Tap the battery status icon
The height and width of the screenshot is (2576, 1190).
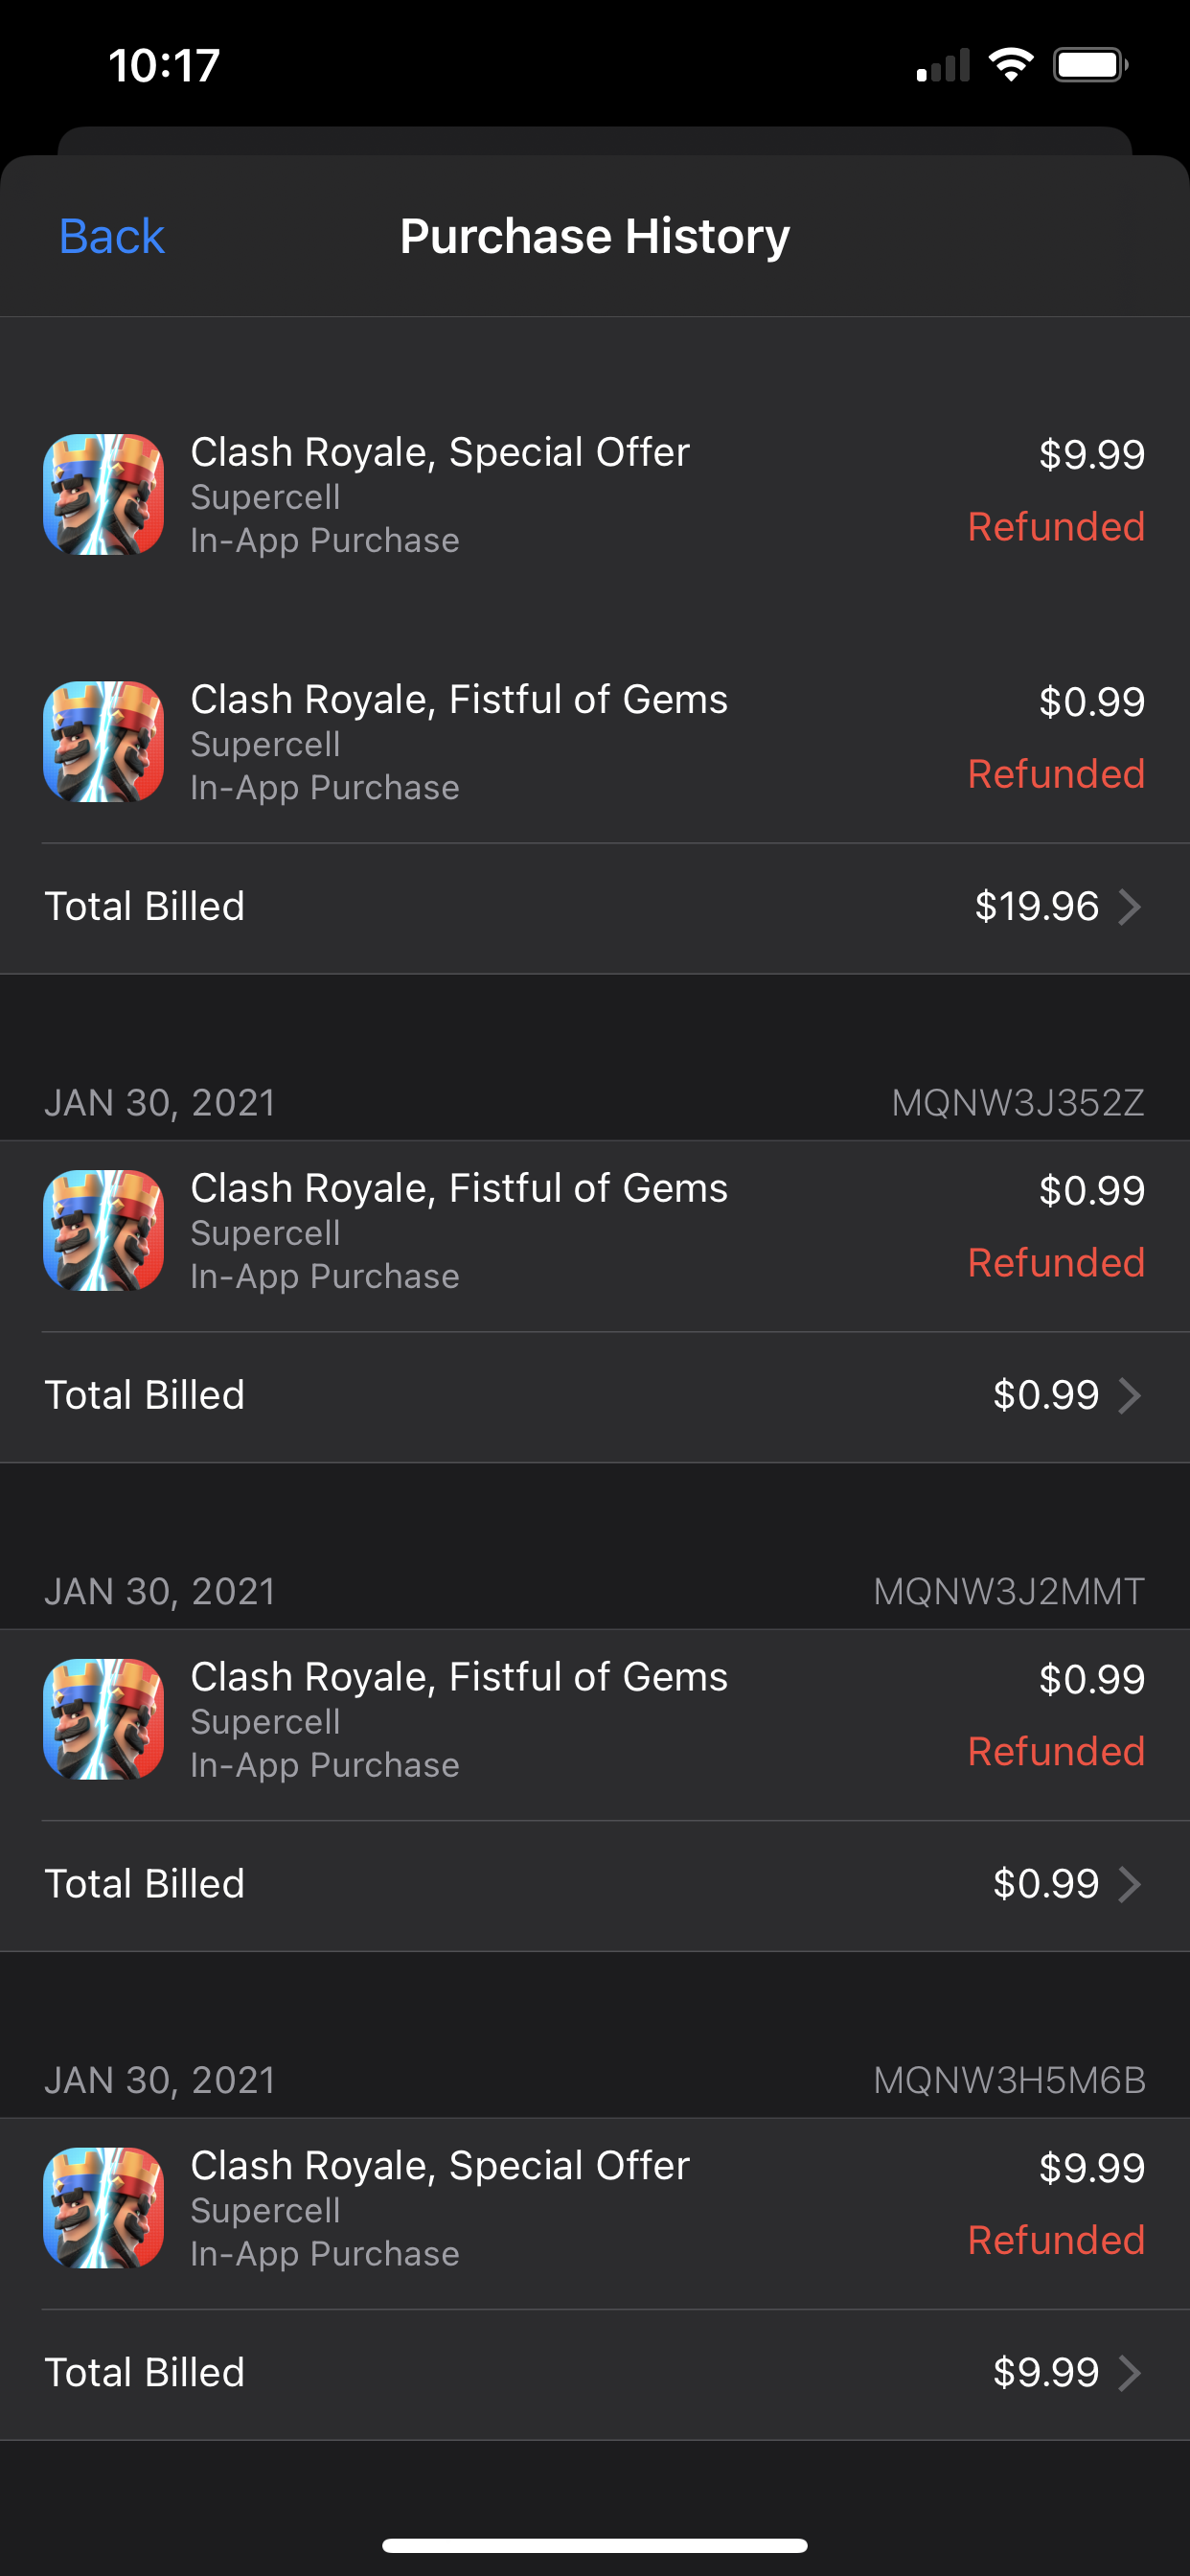[1091, 66]
